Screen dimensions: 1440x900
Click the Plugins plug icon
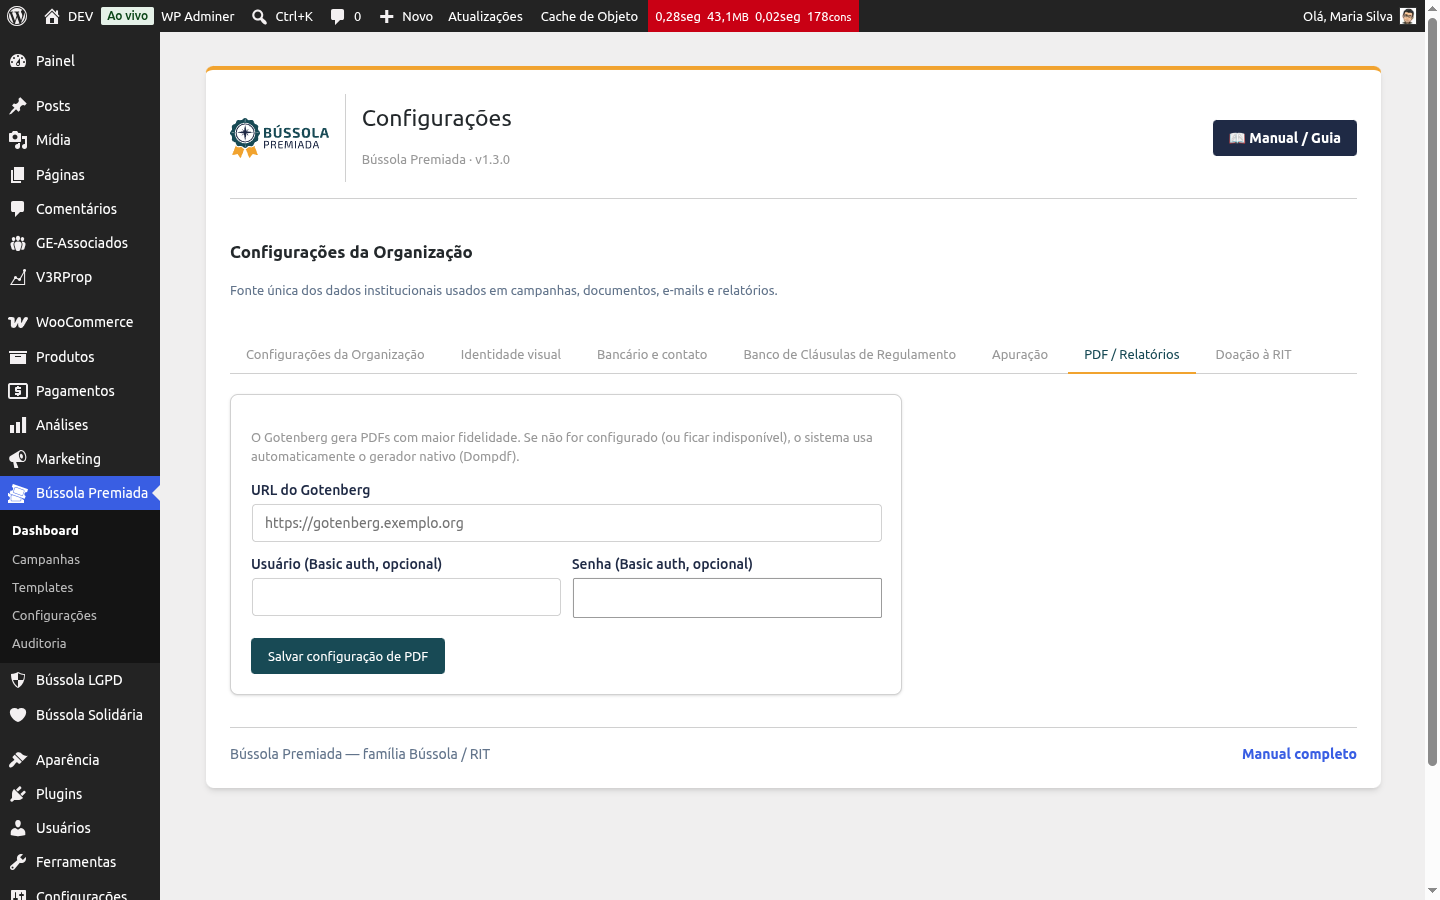coord(18,794)
